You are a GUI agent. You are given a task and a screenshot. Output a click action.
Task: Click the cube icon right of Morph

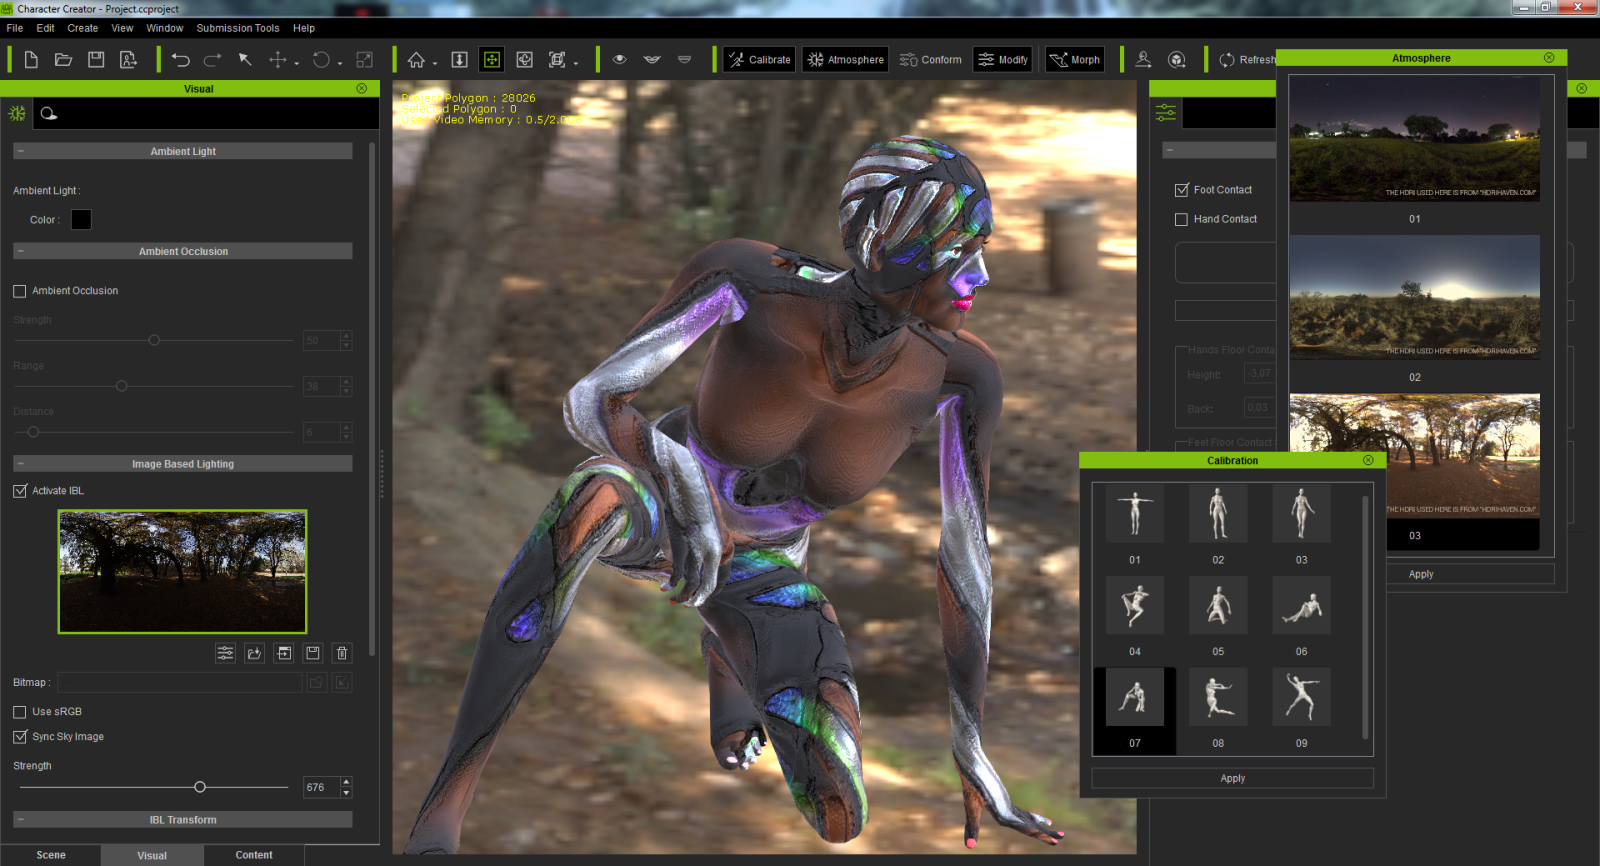point(1177,60)
